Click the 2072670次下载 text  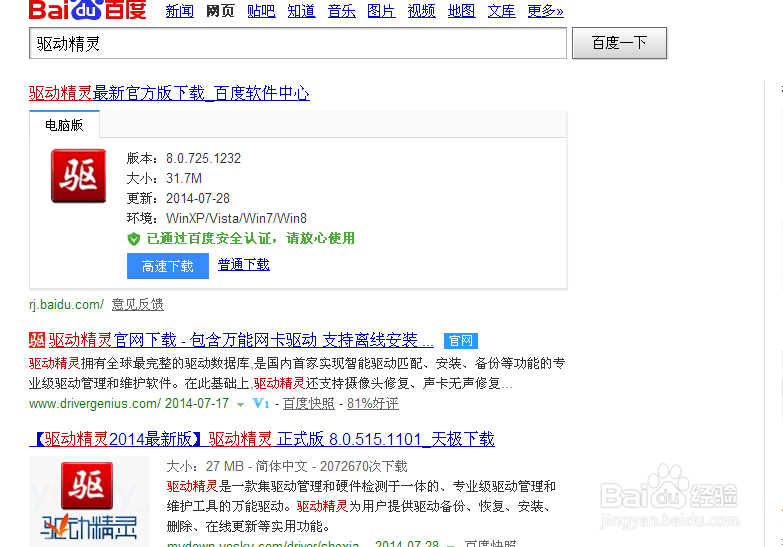click(x=364, y=466)
